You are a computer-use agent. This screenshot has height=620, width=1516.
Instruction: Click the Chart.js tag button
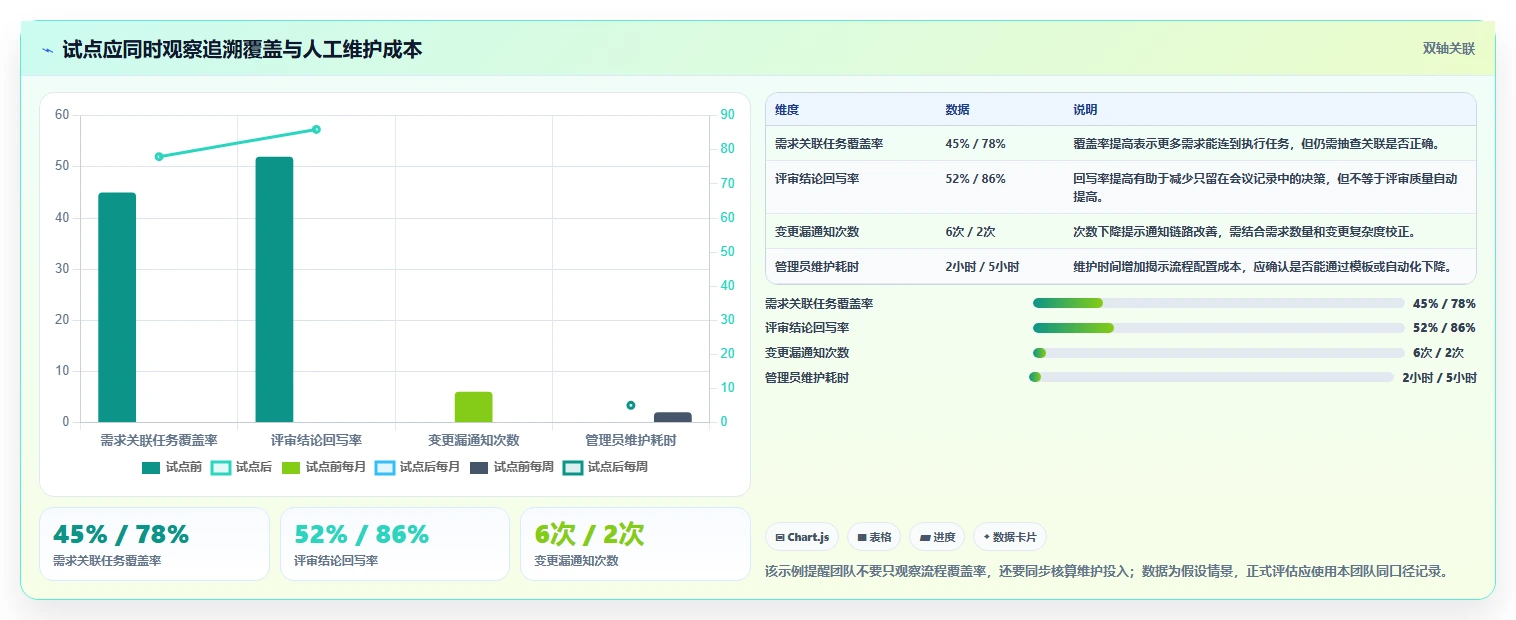click(x=802, y=537)
